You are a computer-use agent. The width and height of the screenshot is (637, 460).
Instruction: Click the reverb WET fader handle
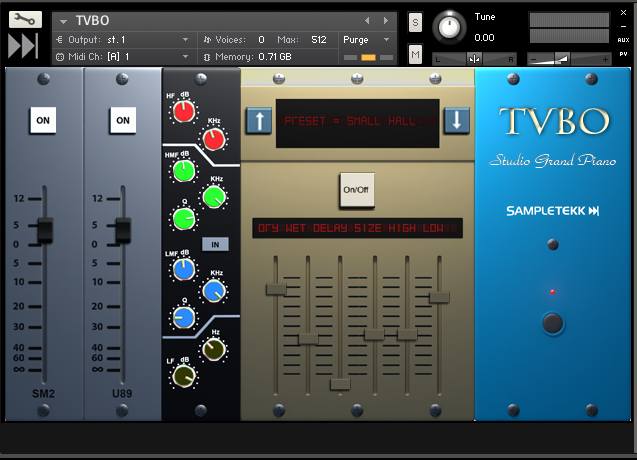click(x=308, y=339)
